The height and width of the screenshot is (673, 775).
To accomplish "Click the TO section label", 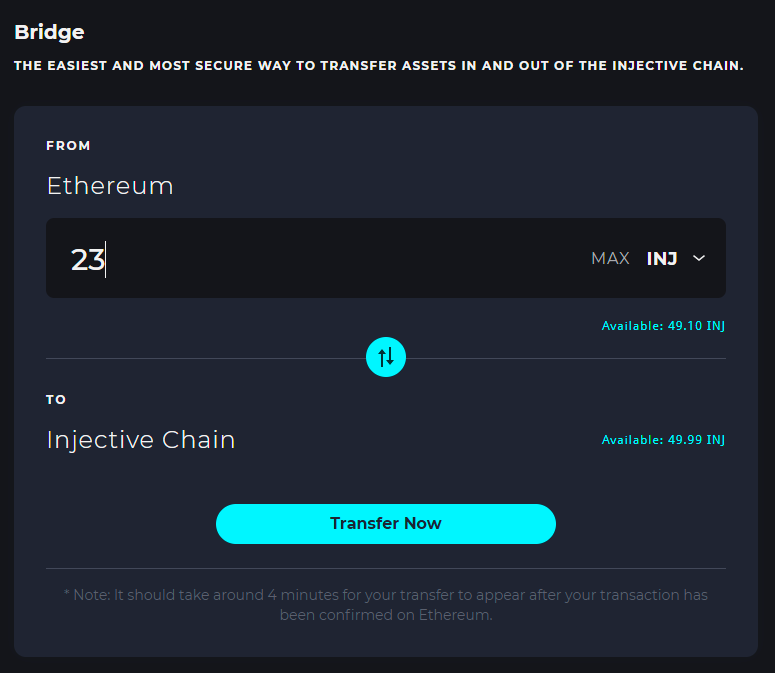I will tap(56, 399).
